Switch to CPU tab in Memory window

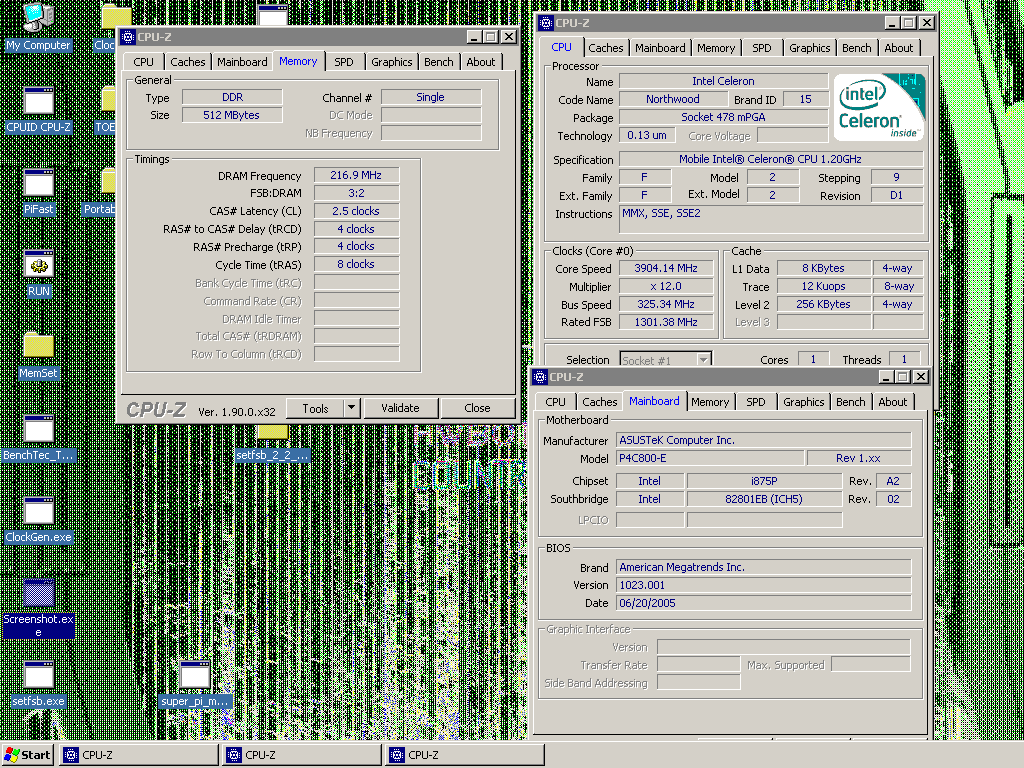[x=143, y=62]
